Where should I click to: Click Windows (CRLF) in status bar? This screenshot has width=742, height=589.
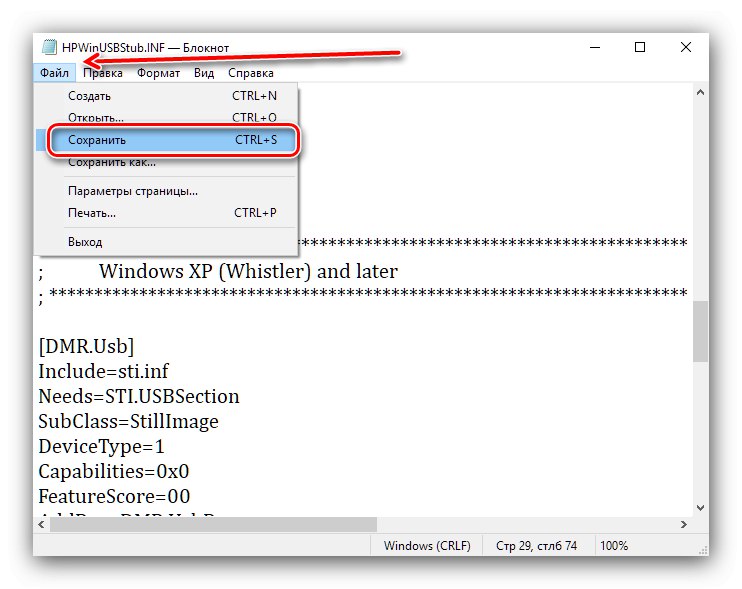427,546
